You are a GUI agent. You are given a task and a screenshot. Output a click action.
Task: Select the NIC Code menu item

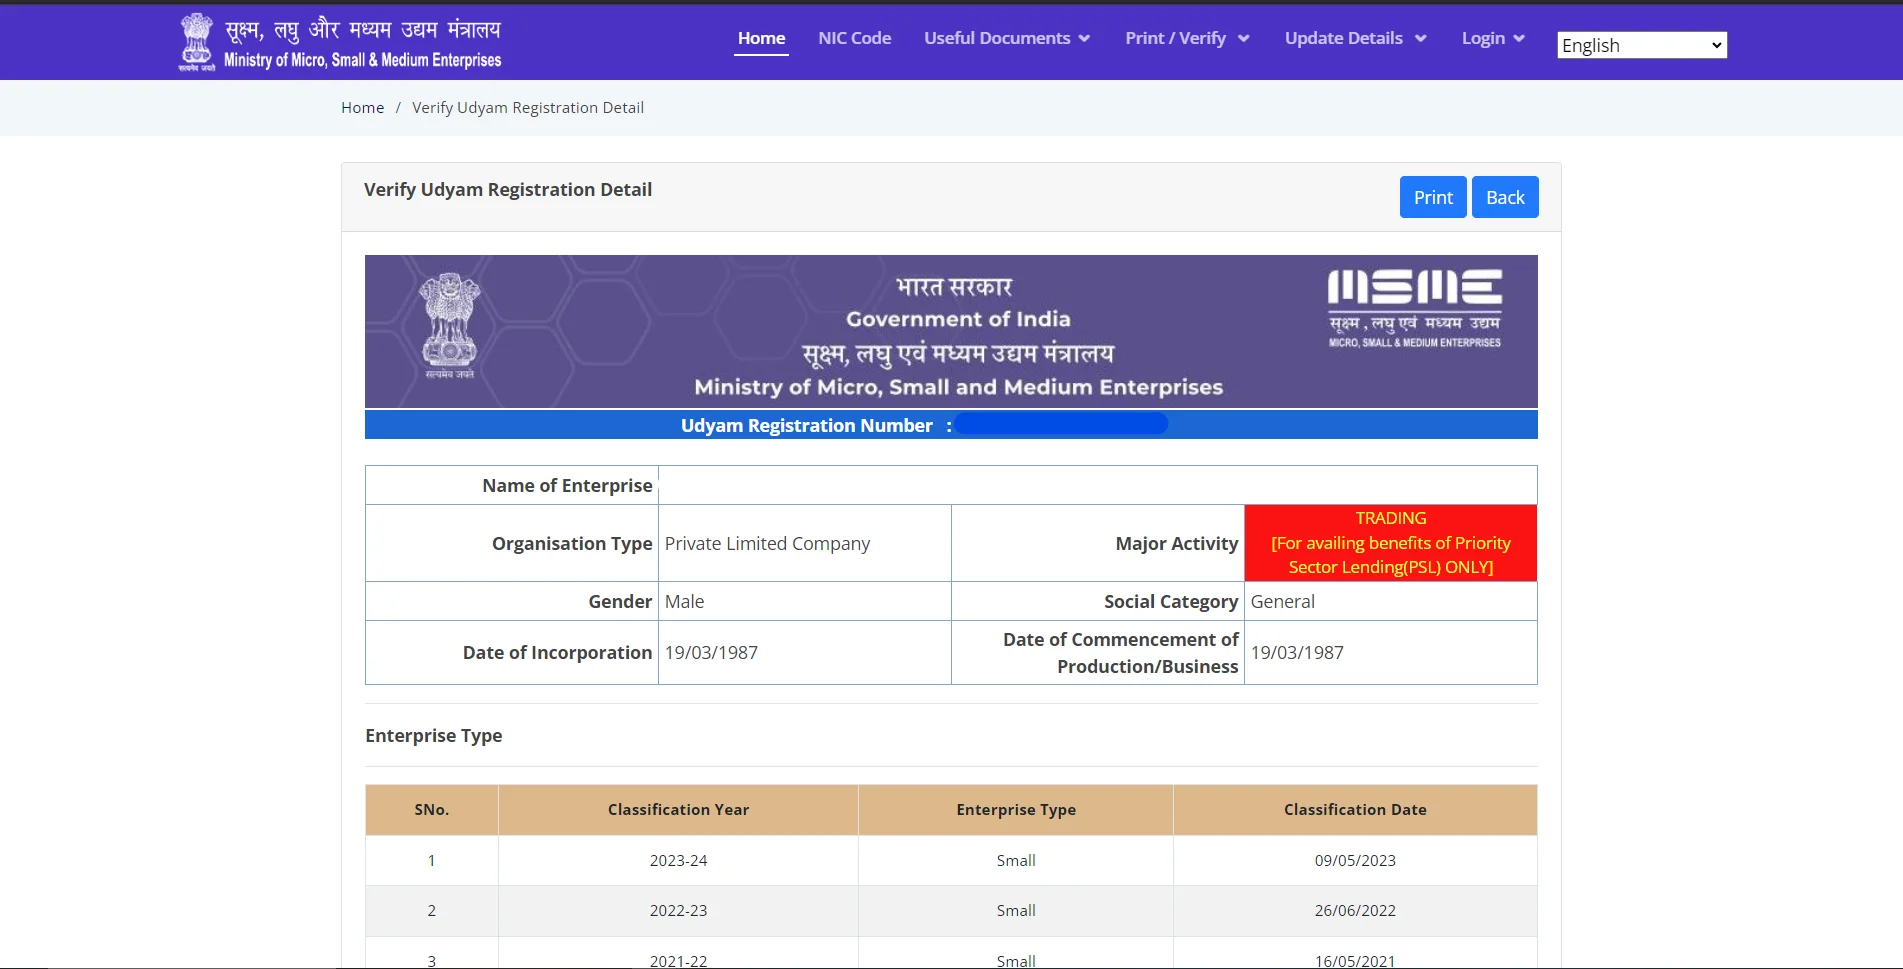coord(854,38)
